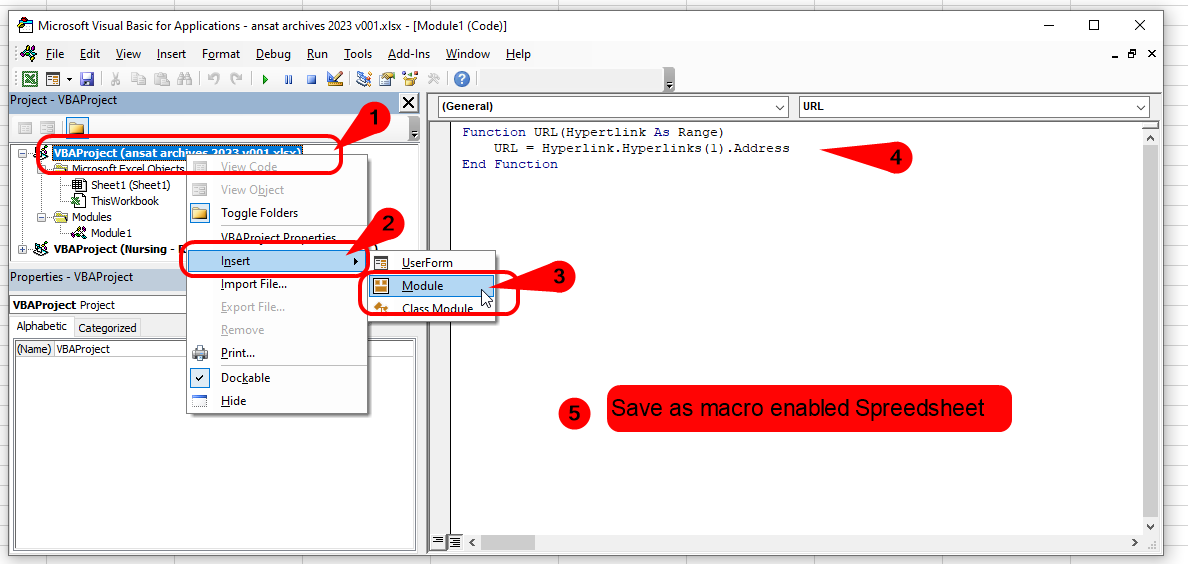Open the arrow beside Insert UserForm icon
Screen dimensions: 1188x564
coord(69,79)
